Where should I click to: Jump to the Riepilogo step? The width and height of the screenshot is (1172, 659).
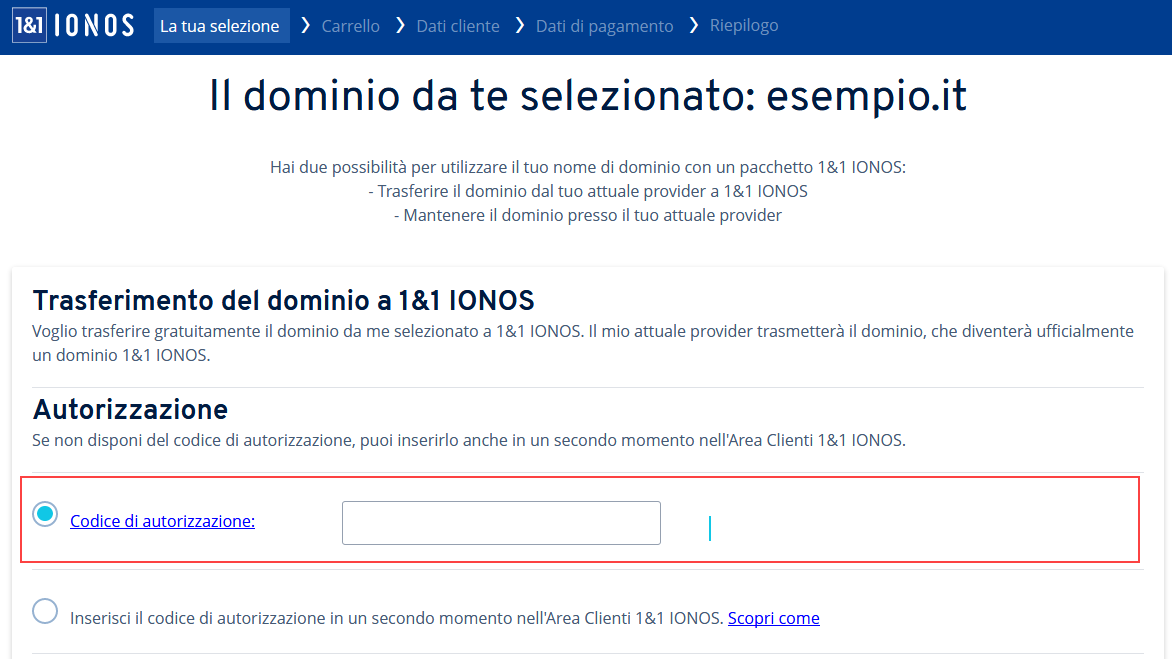click(x=744, y=25)
